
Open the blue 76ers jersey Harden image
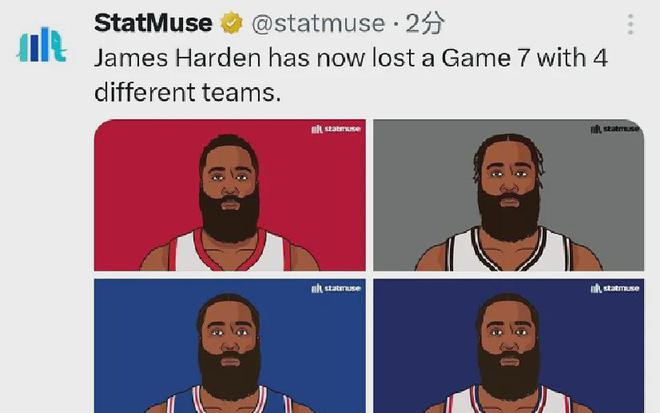[230, 346]
